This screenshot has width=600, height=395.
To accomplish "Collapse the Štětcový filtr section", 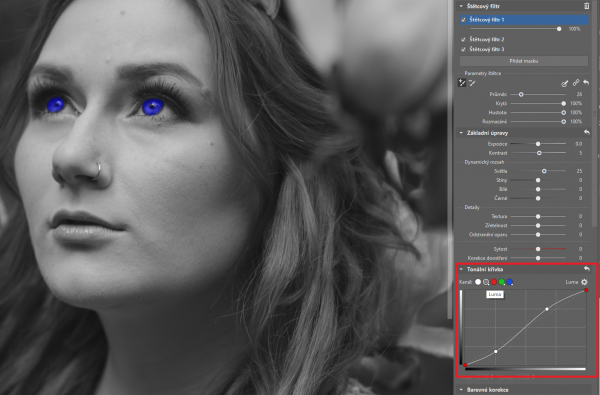I will pos(461,6).
